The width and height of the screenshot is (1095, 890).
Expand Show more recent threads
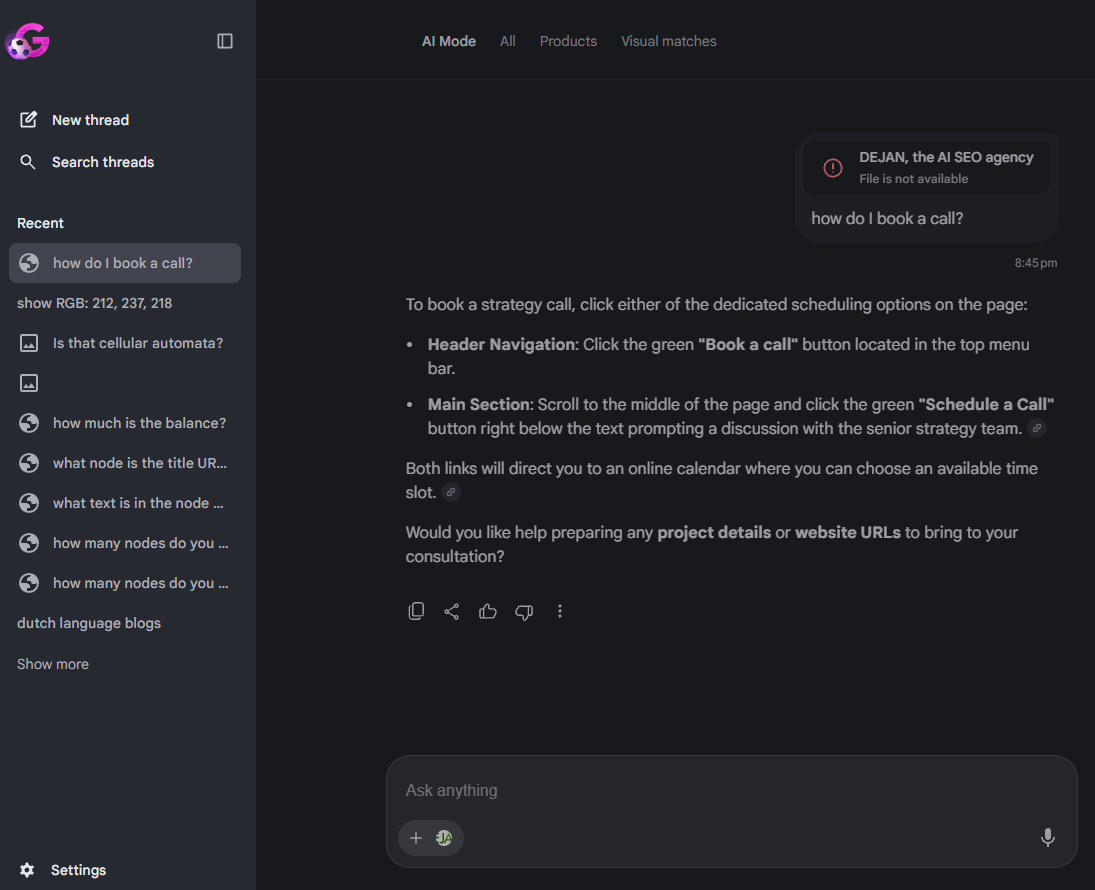click(53, 664)
